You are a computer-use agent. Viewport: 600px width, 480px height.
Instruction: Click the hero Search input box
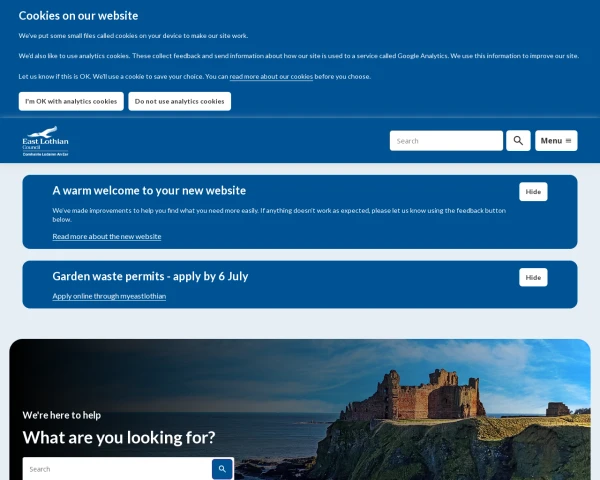click(x=117, y=469)
